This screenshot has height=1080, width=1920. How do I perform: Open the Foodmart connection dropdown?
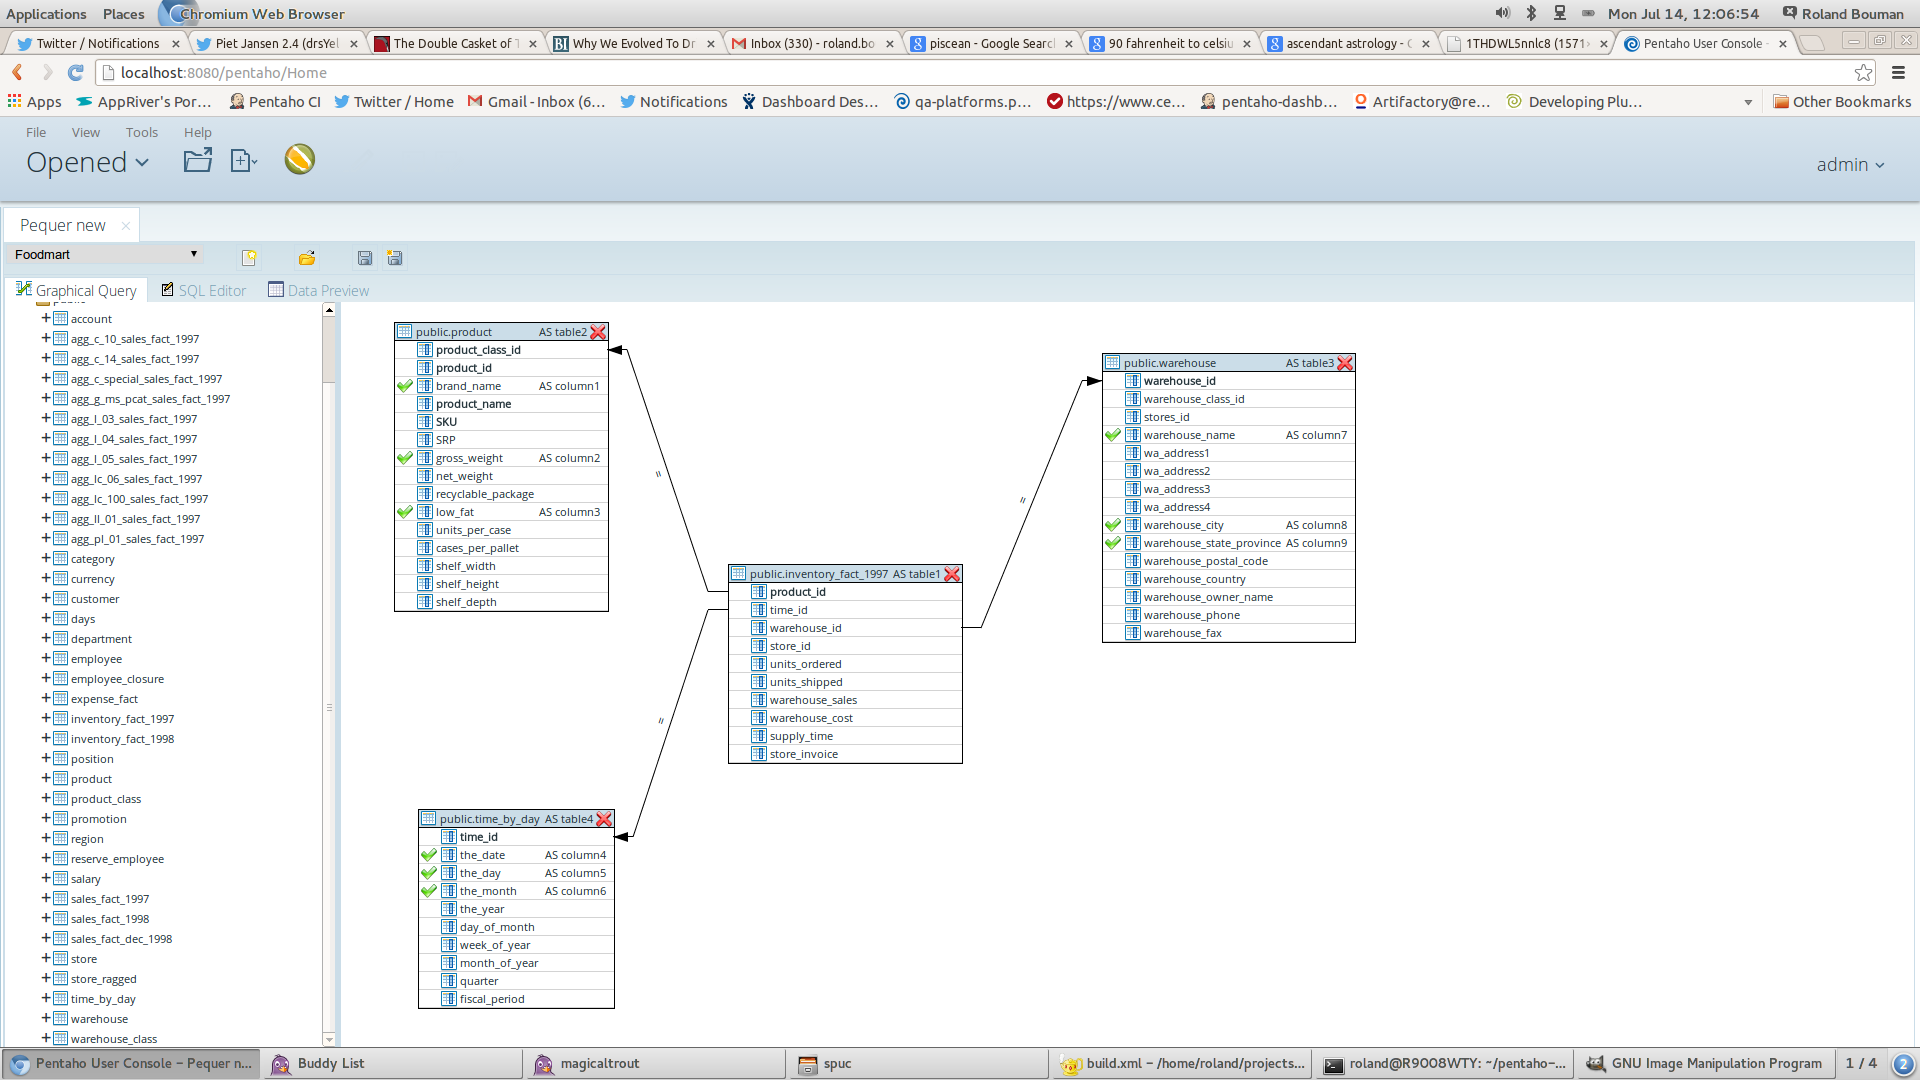pyautogui.click(x=105, y=254)
